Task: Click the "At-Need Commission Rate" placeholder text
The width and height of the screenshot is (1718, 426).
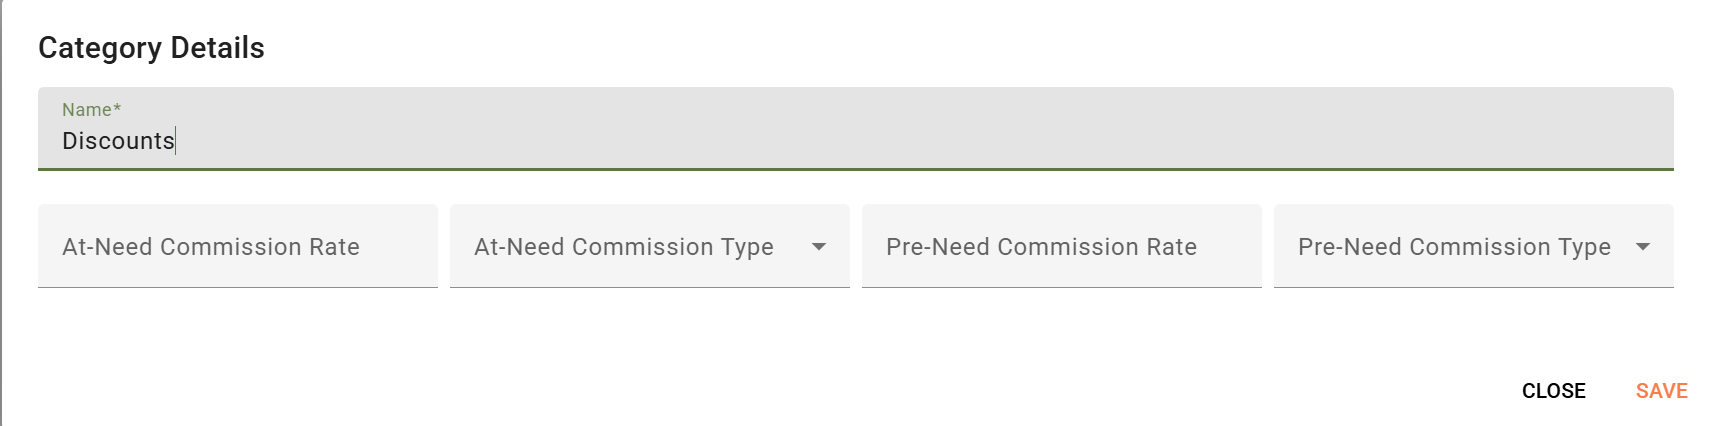Action: coord(211,247)
